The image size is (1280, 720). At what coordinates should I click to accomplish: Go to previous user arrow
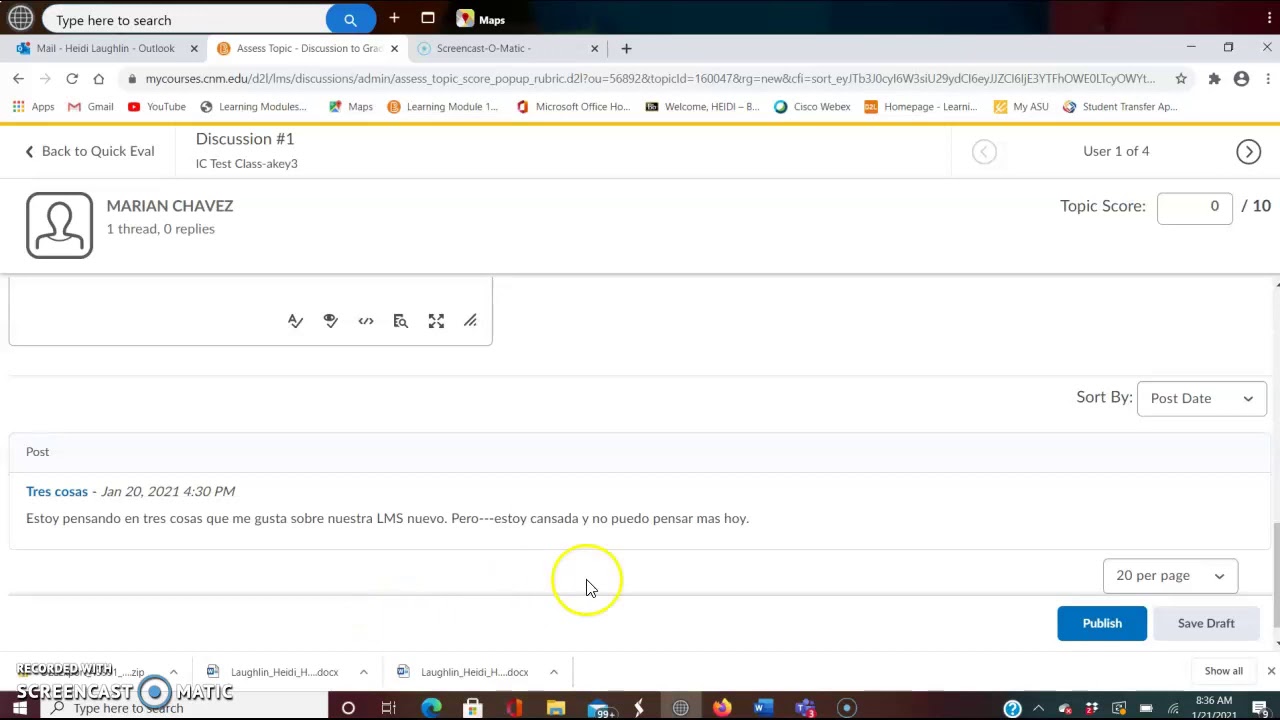(984, 151)
